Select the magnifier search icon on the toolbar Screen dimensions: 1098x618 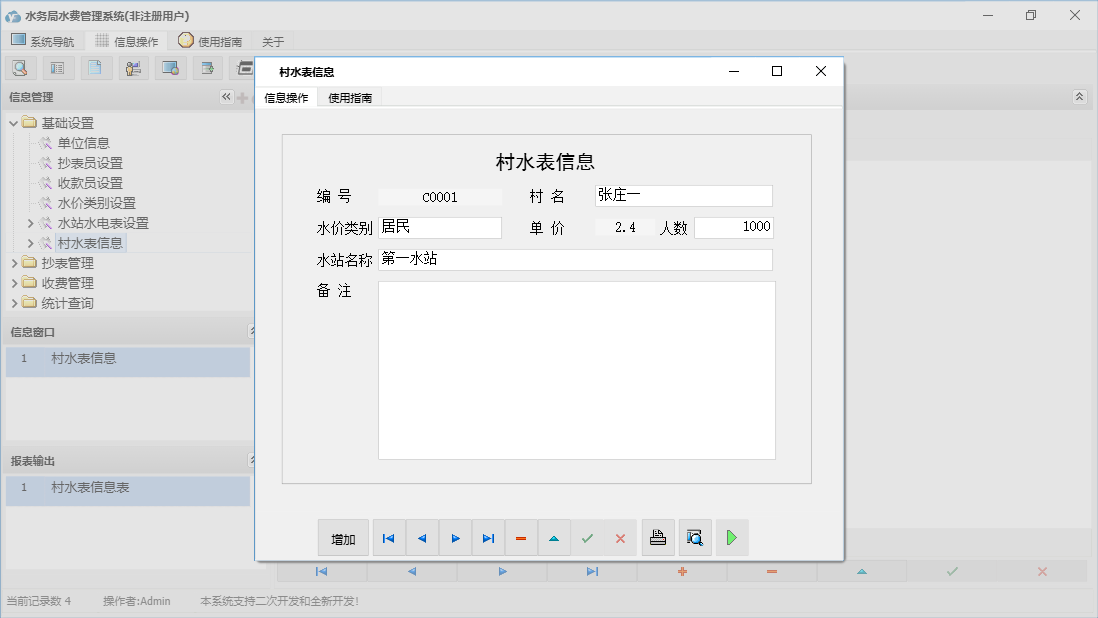point(20,67)
